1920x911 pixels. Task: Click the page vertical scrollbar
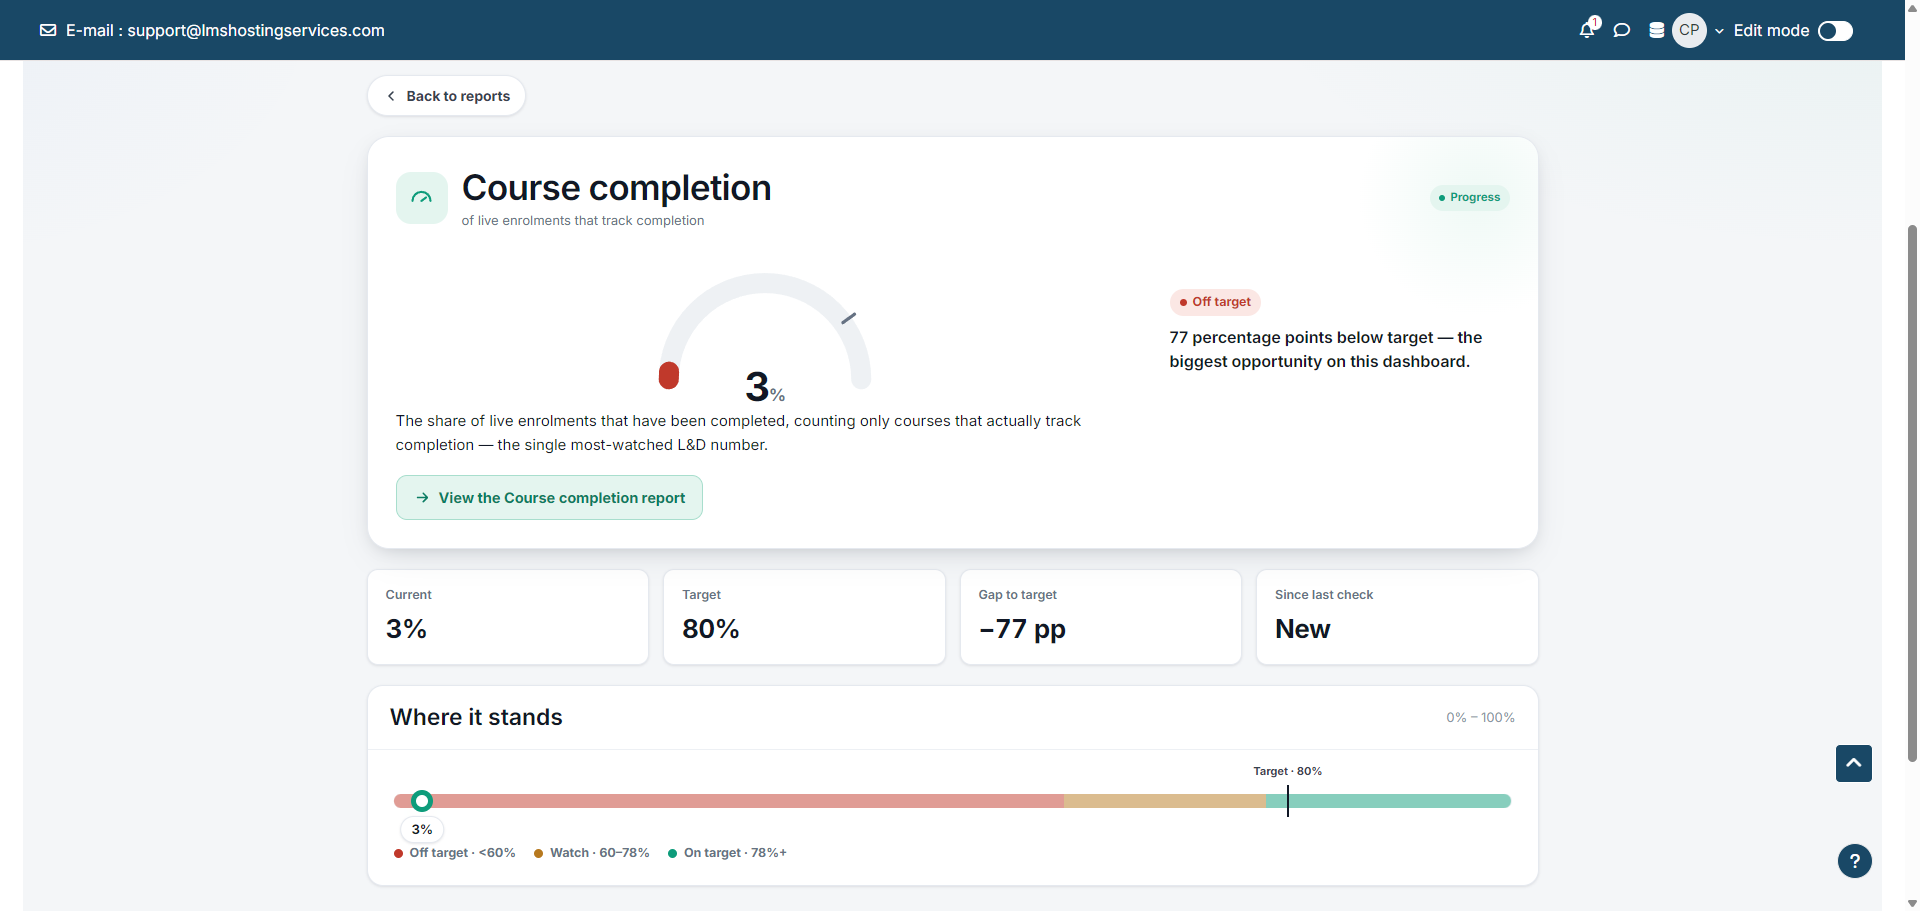coord(1912,492)
